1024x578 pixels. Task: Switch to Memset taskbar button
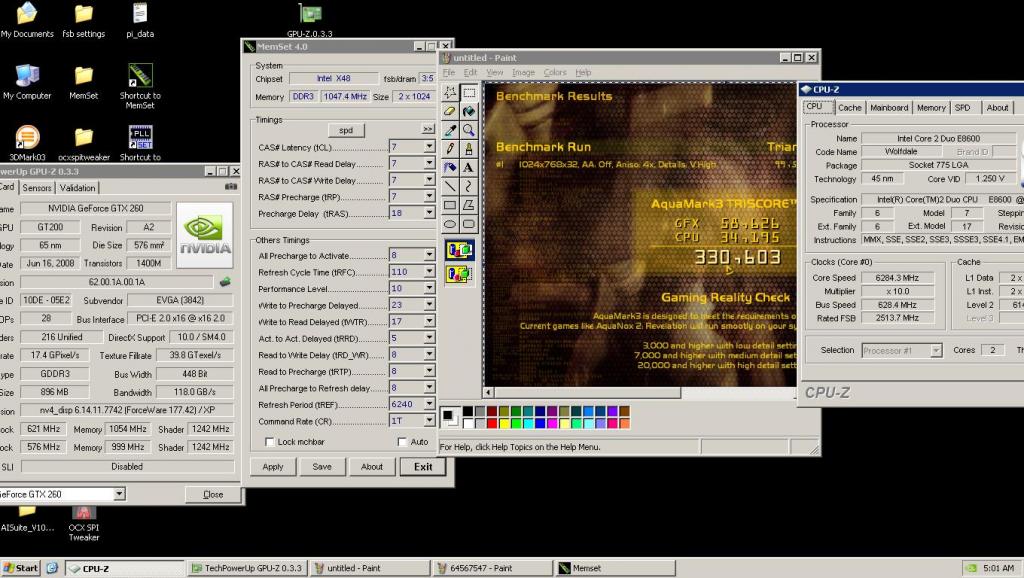click(x=615, y=568)
